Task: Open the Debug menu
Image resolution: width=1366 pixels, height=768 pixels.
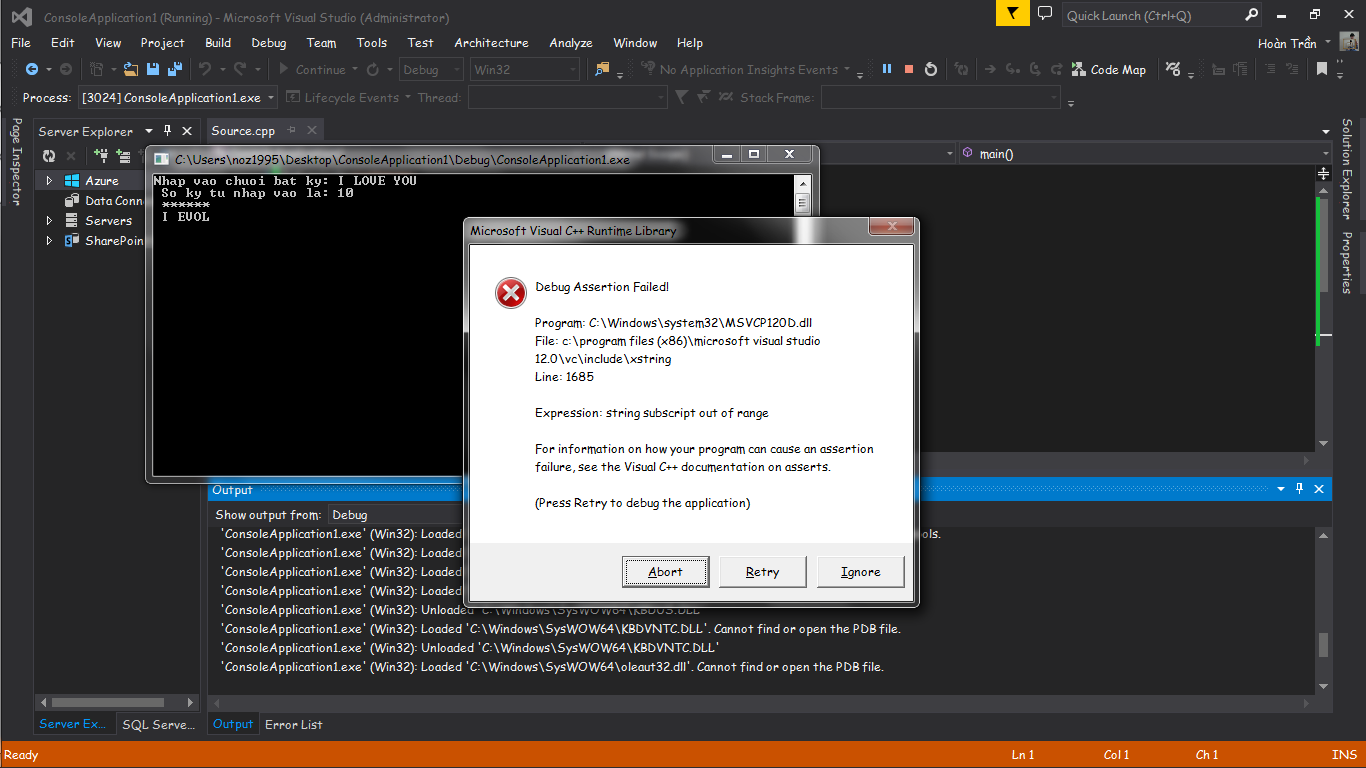Action: pyautogui.click(x=268, y=43)
